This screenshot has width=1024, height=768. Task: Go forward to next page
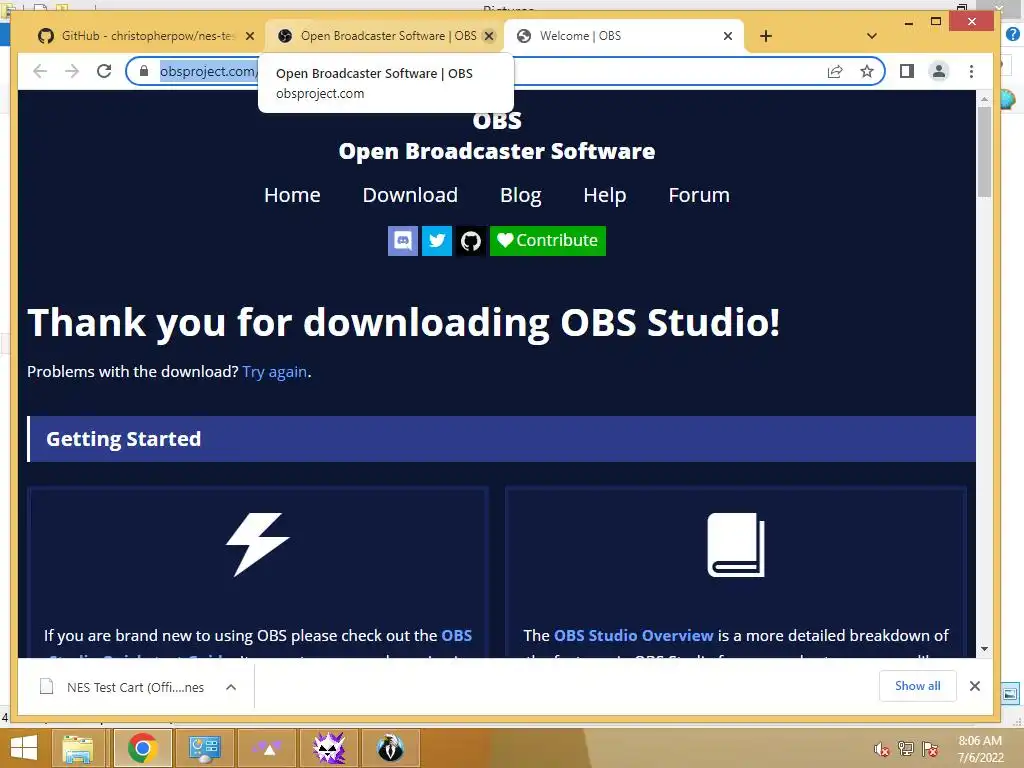(x=72, y=71)
